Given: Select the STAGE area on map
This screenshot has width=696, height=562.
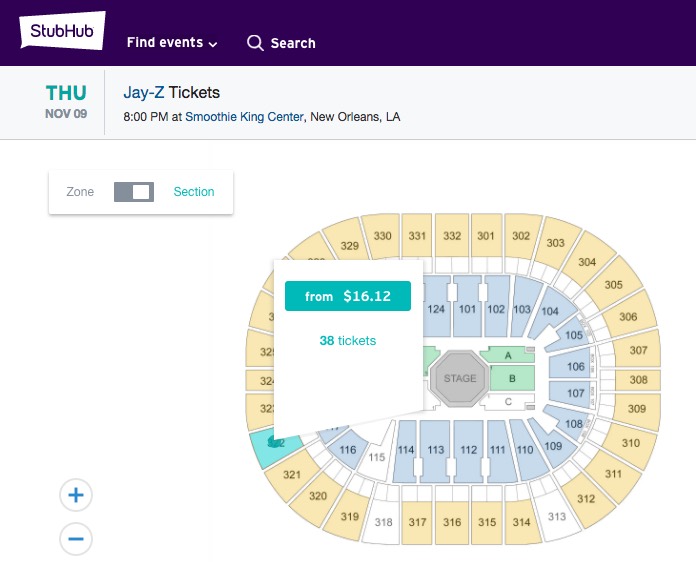Looking at the screenshot, I should coord(460,378).
